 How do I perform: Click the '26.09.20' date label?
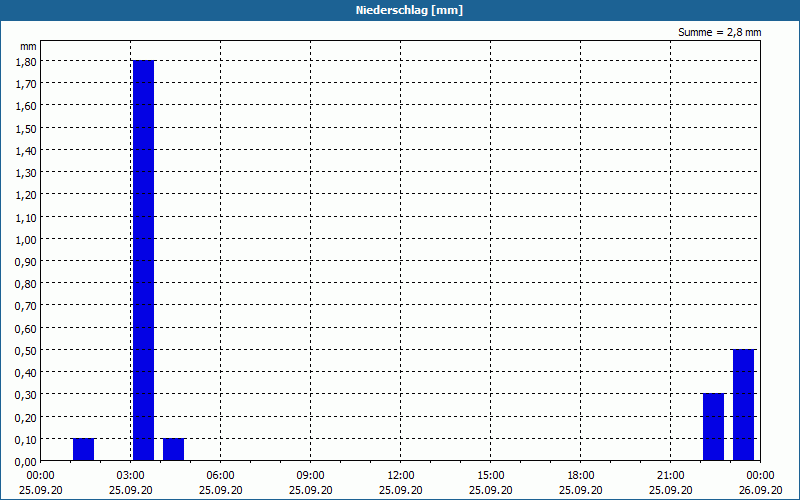760,490
